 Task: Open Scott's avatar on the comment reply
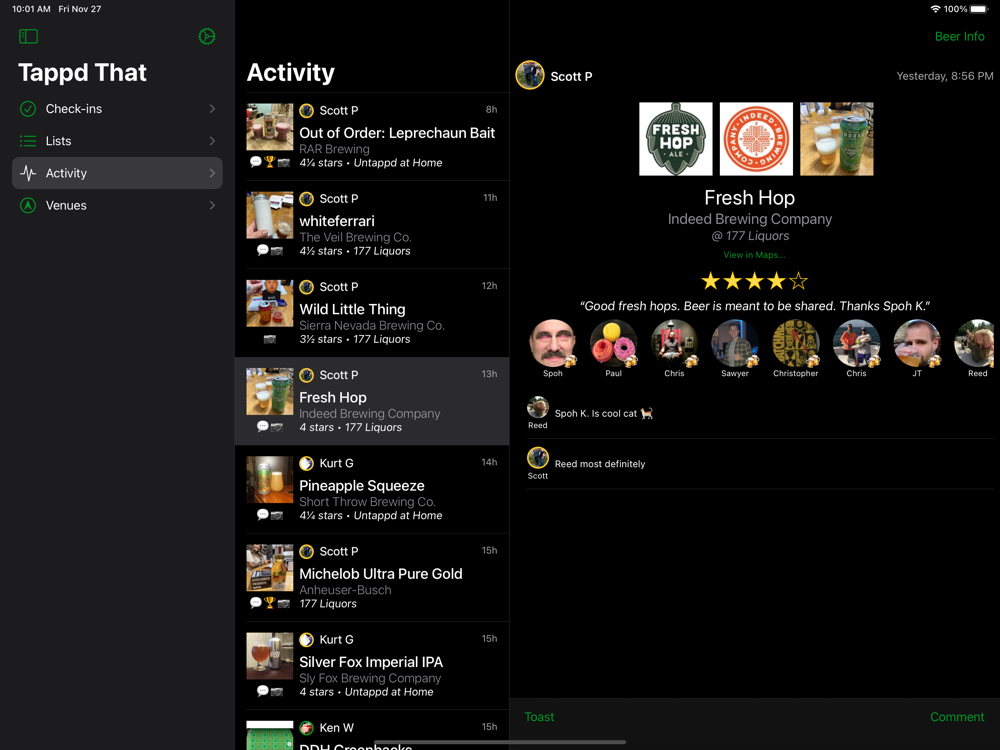(538, 457)
